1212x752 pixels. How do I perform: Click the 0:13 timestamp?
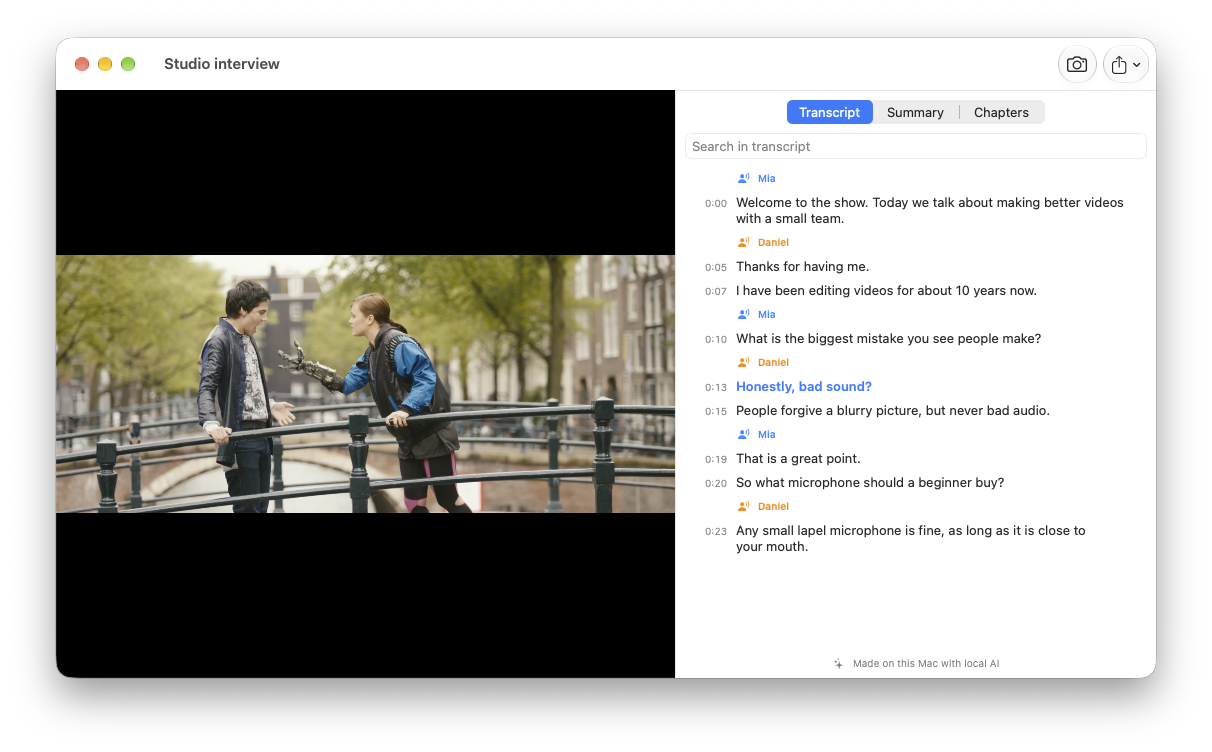click(716, 387)
